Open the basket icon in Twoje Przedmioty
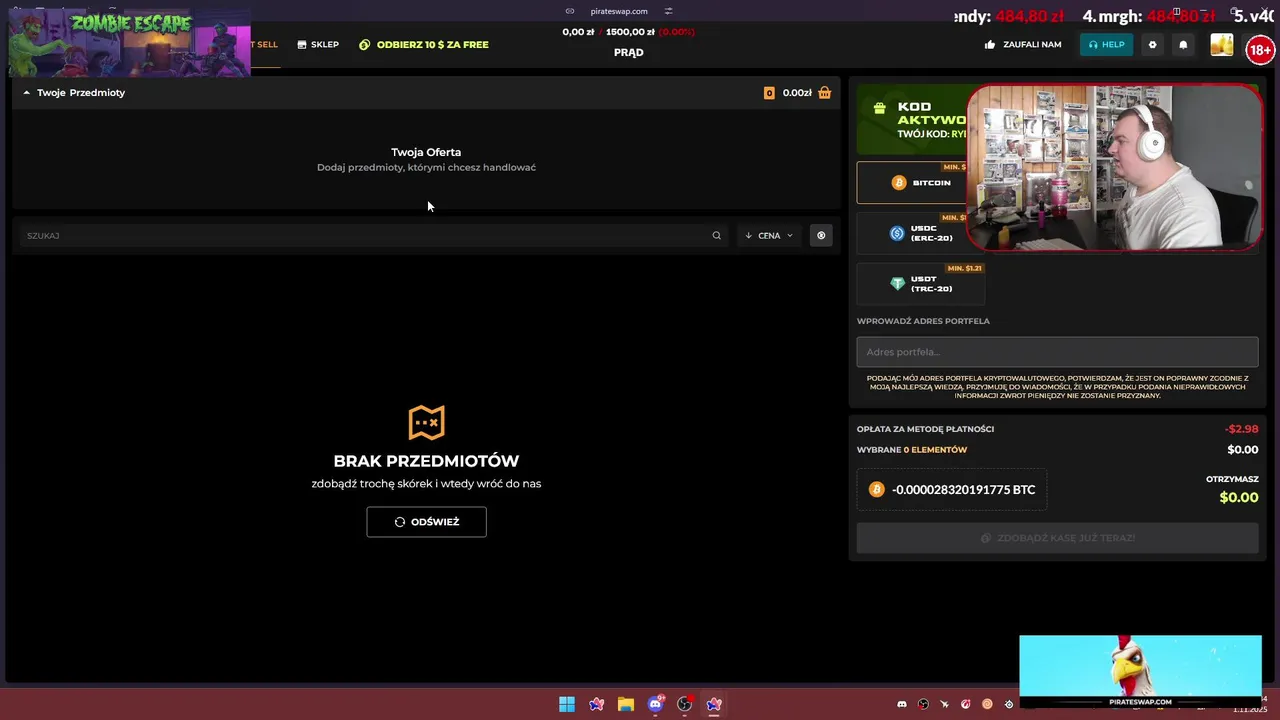The image size is (1280, 720). (x=824, y=93)
